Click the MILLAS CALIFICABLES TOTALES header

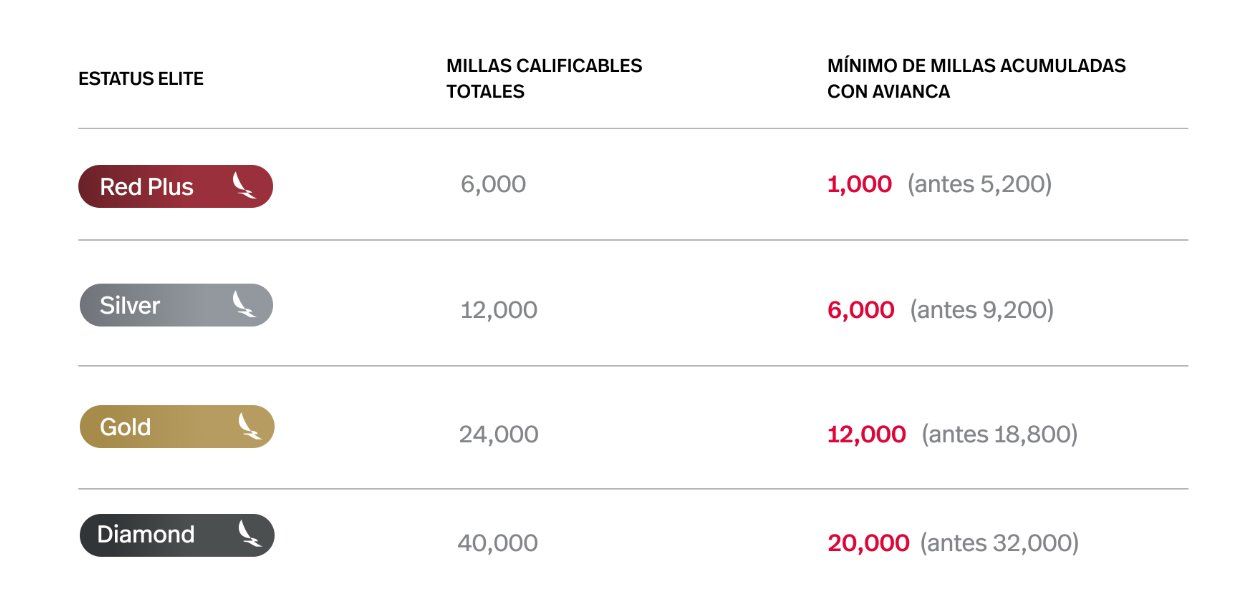544,79
